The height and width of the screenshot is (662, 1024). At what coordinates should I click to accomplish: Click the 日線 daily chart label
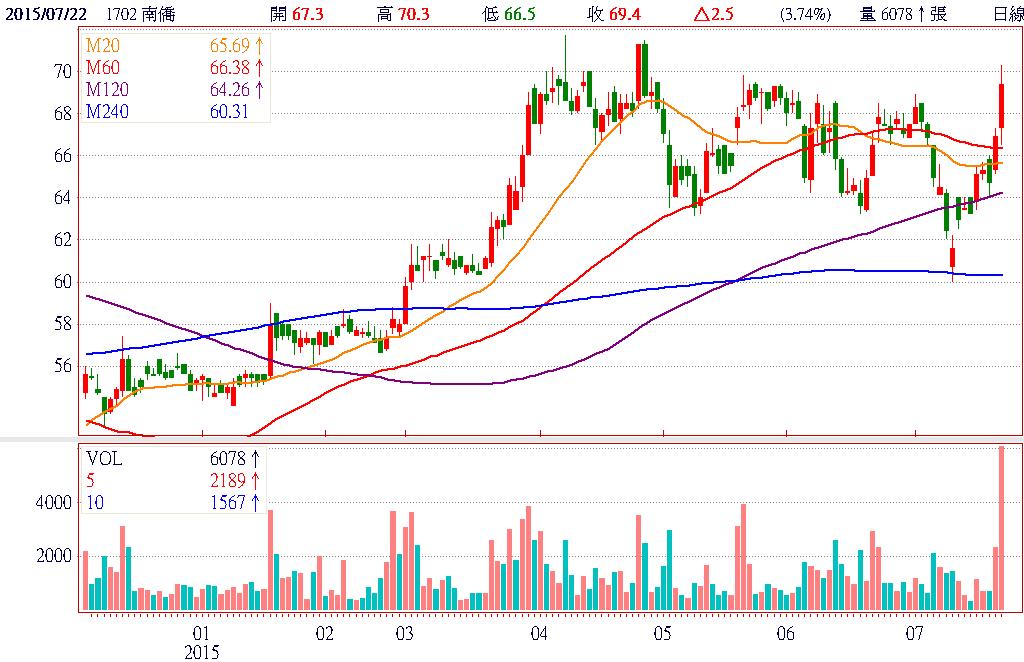click(1007, 14)
